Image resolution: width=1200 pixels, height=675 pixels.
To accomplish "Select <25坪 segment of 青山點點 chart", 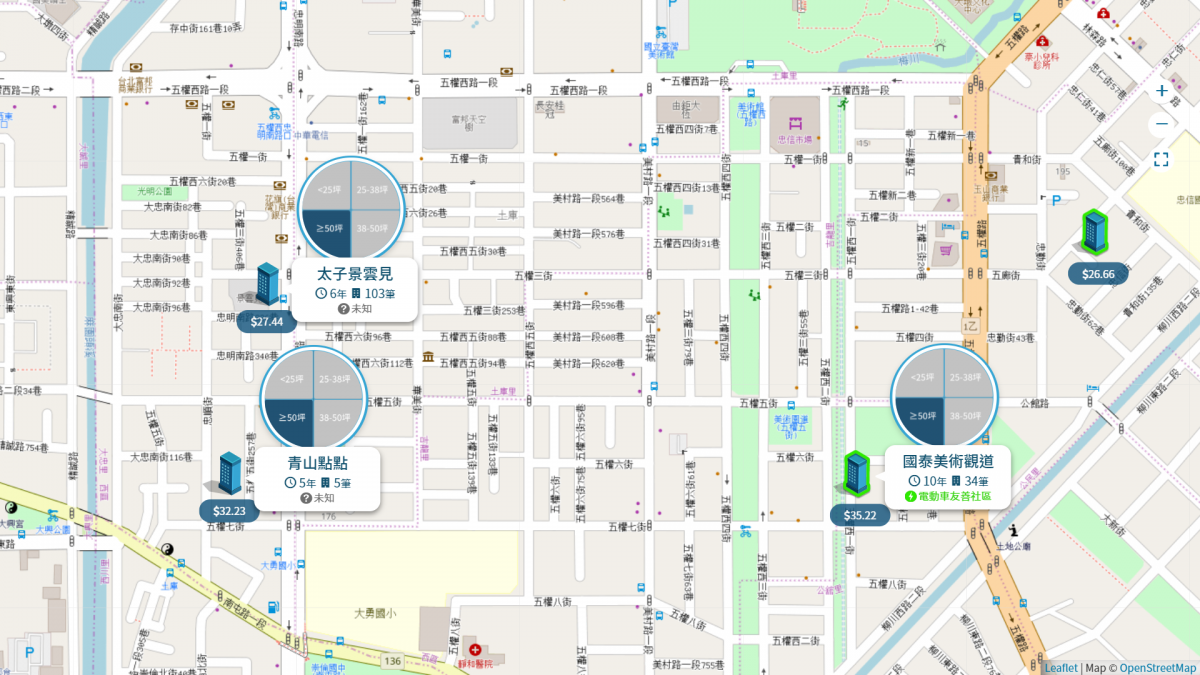I will [291, 376].
